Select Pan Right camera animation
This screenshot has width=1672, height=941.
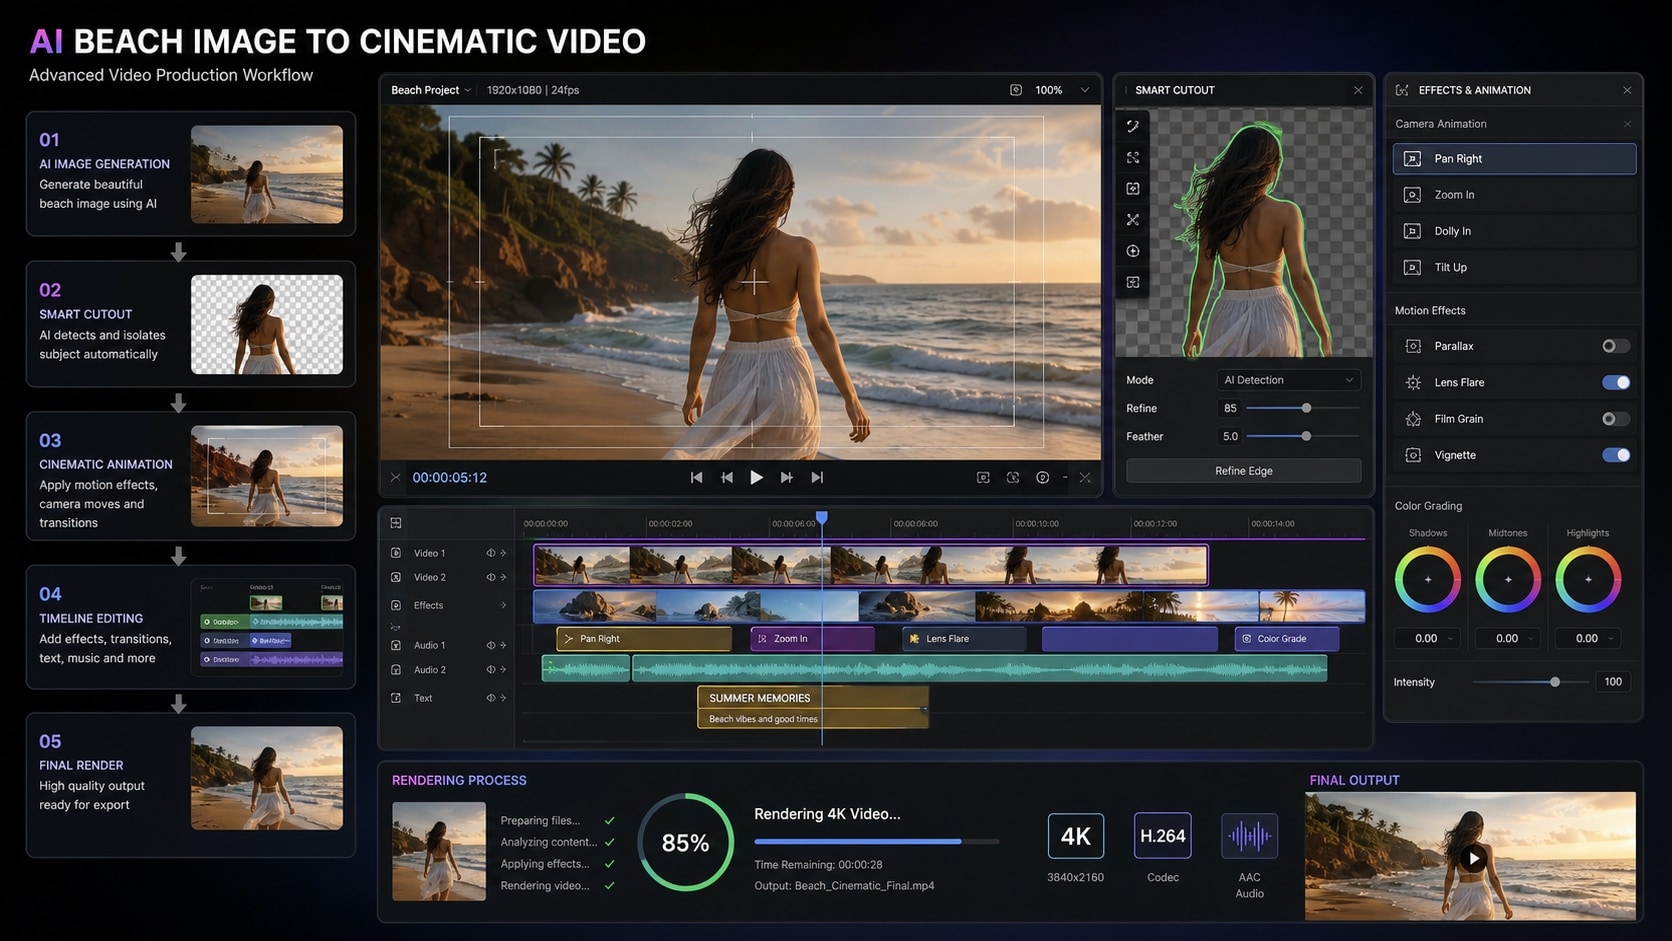(1514, 159)
